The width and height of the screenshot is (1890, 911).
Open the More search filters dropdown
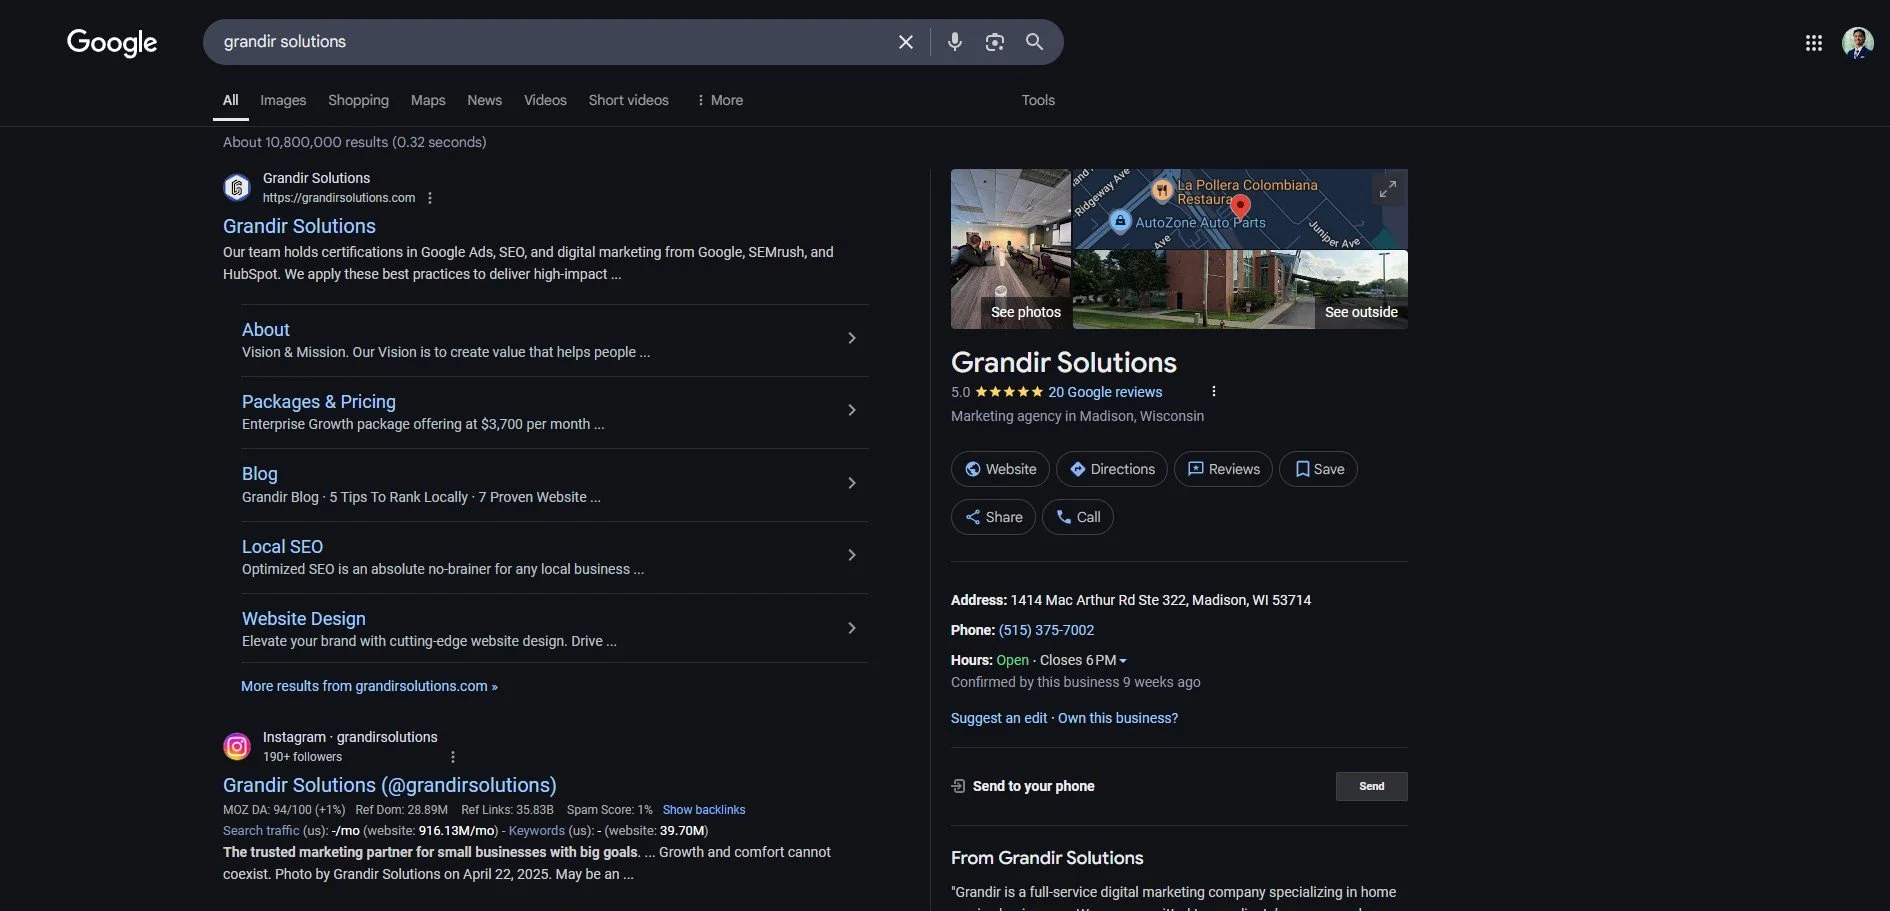[x=720, y=100]
